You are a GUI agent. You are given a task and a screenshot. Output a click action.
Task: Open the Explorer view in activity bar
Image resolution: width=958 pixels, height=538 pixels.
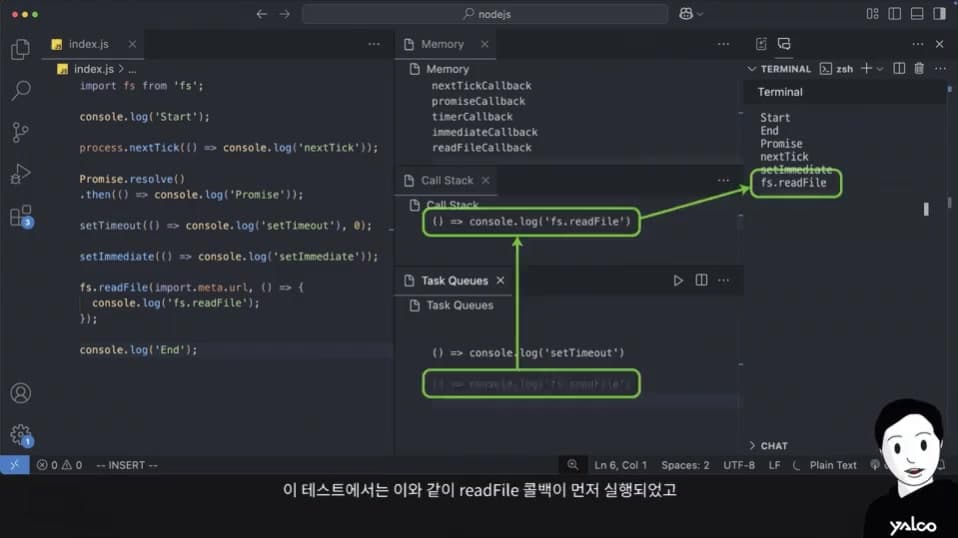click(x=20, y=49)
